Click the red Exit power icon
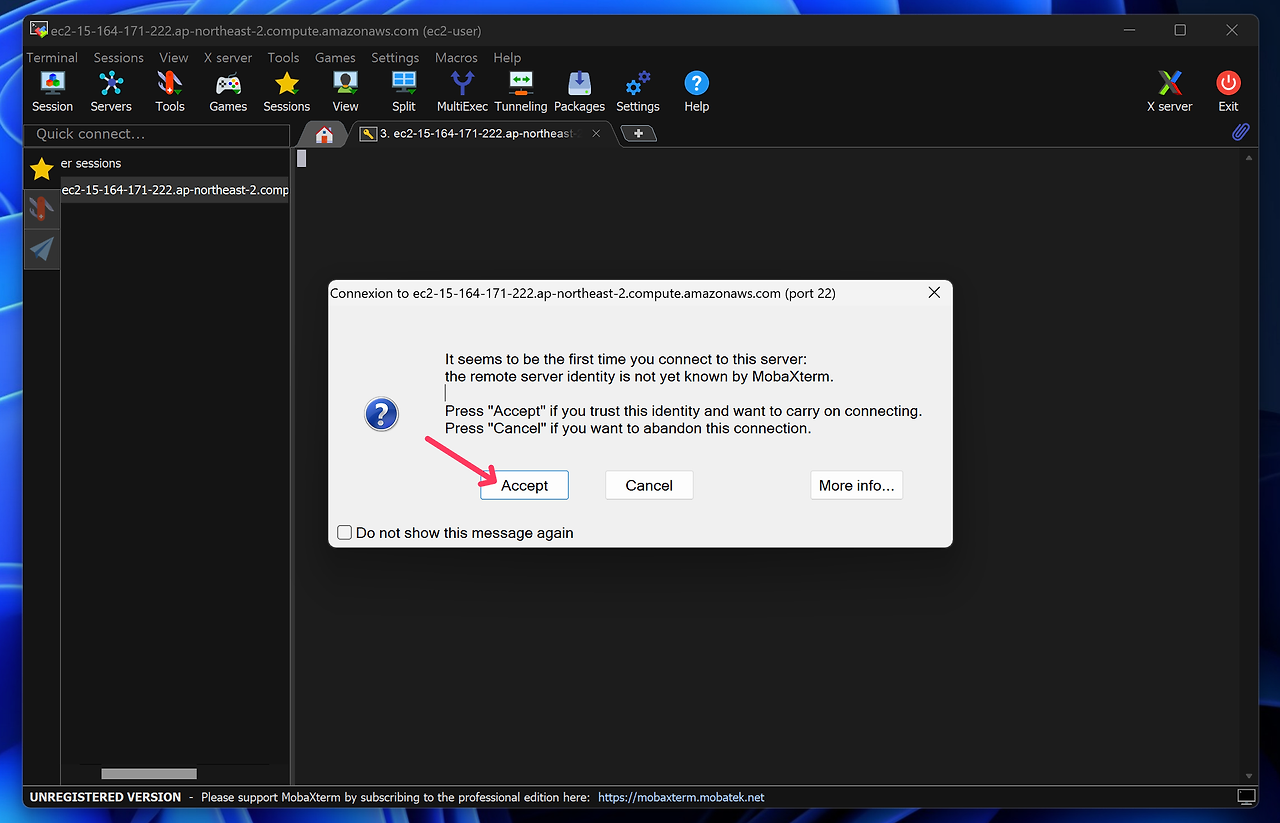This screenshot has width=1280, height=823. [x=1228, y=91]
